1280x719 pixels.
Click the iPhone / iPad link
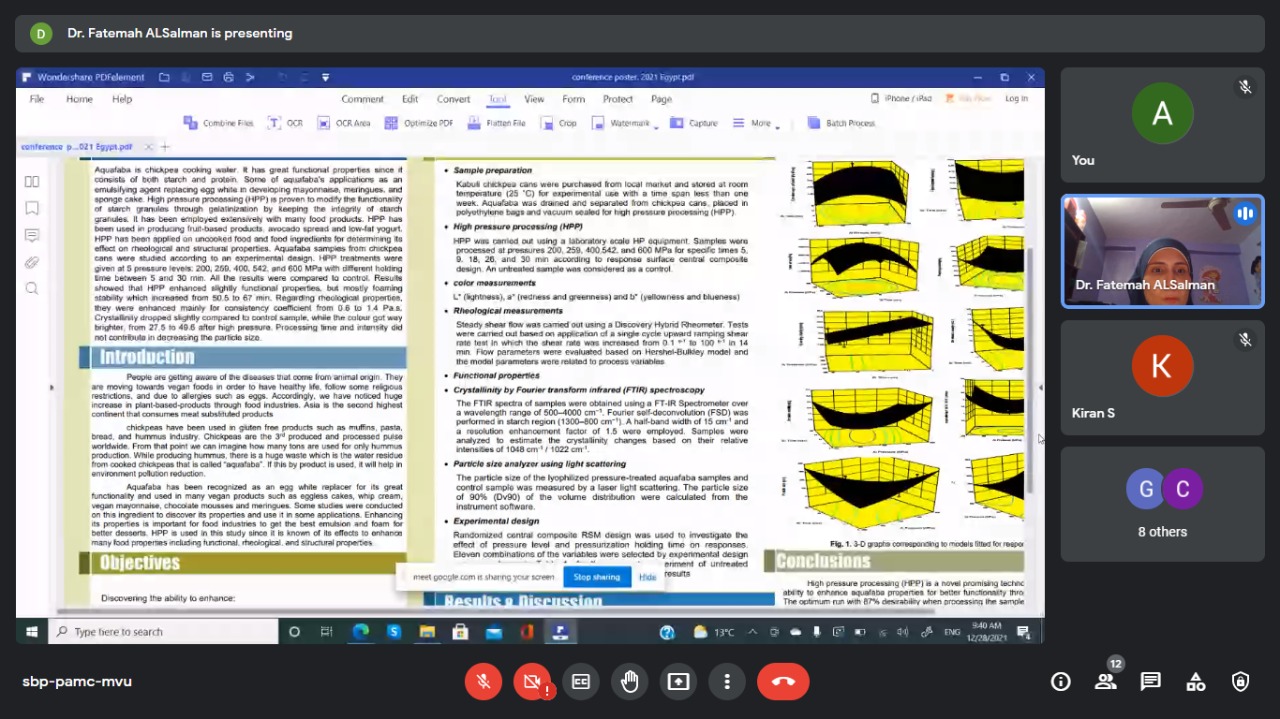(x=901, y=99)
